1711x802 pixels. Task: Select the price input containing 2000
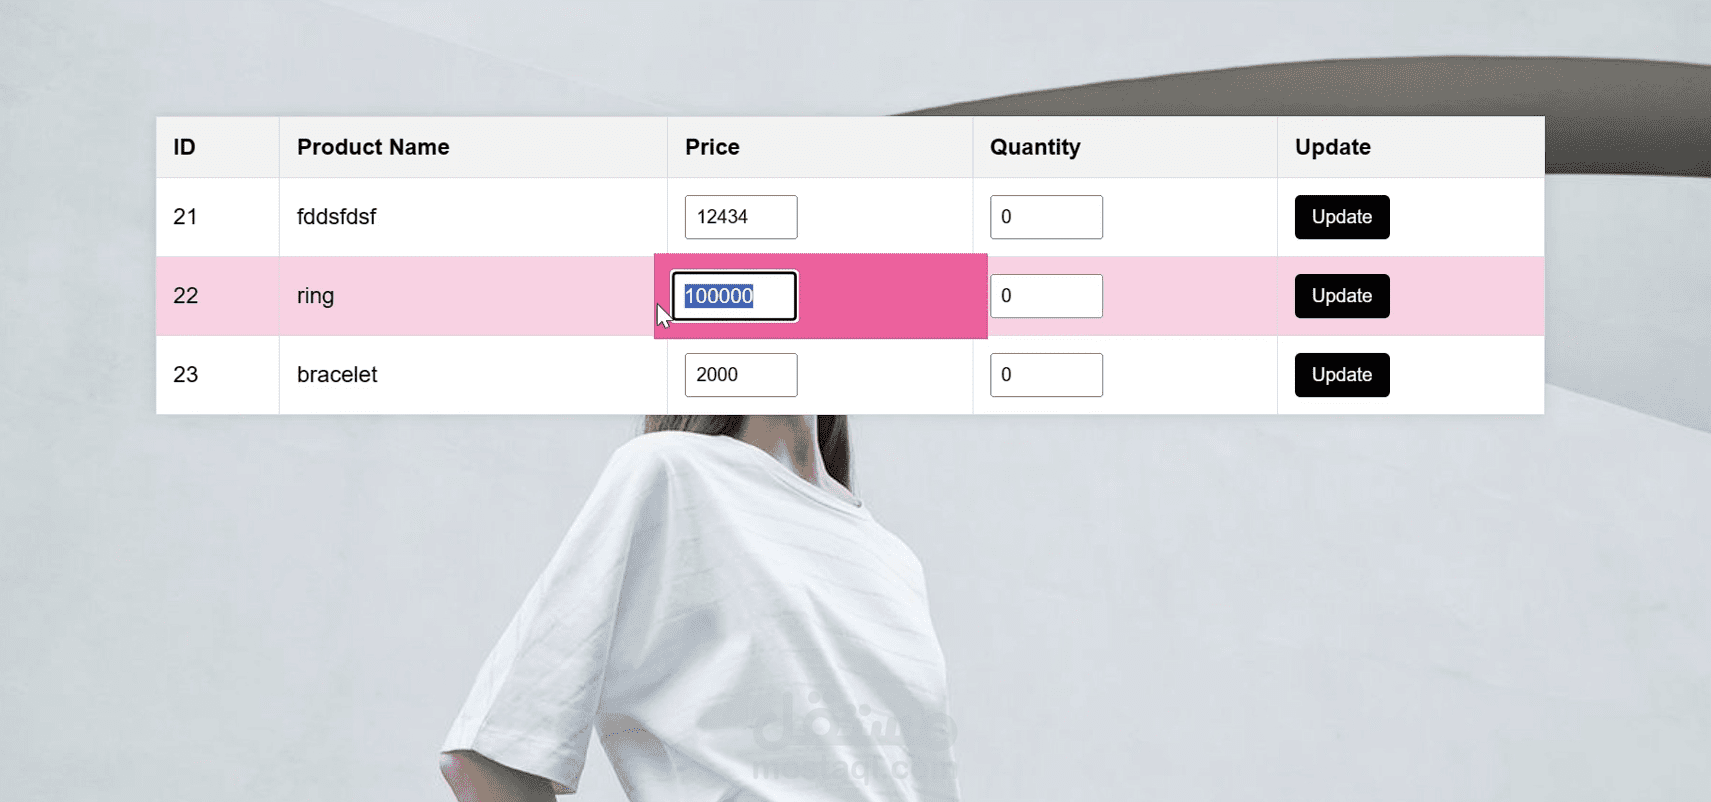(741, 375)
